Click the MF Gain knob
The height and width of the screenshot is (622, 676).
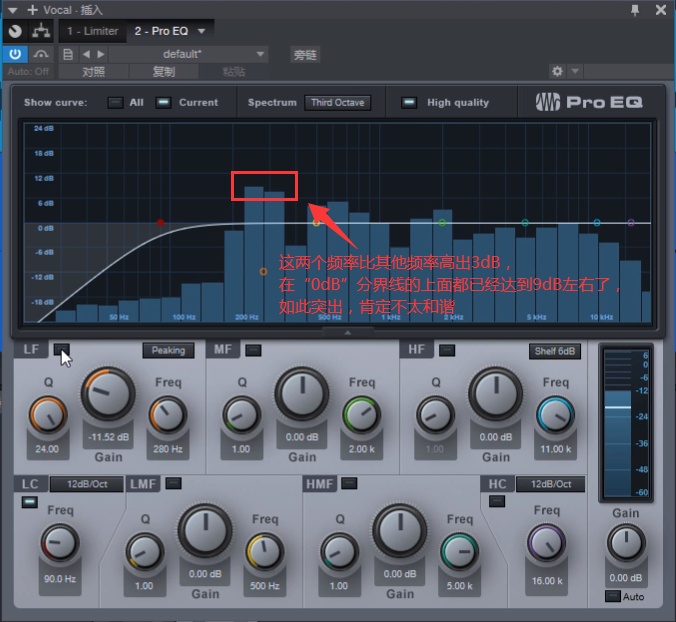[x=302, y=394]
